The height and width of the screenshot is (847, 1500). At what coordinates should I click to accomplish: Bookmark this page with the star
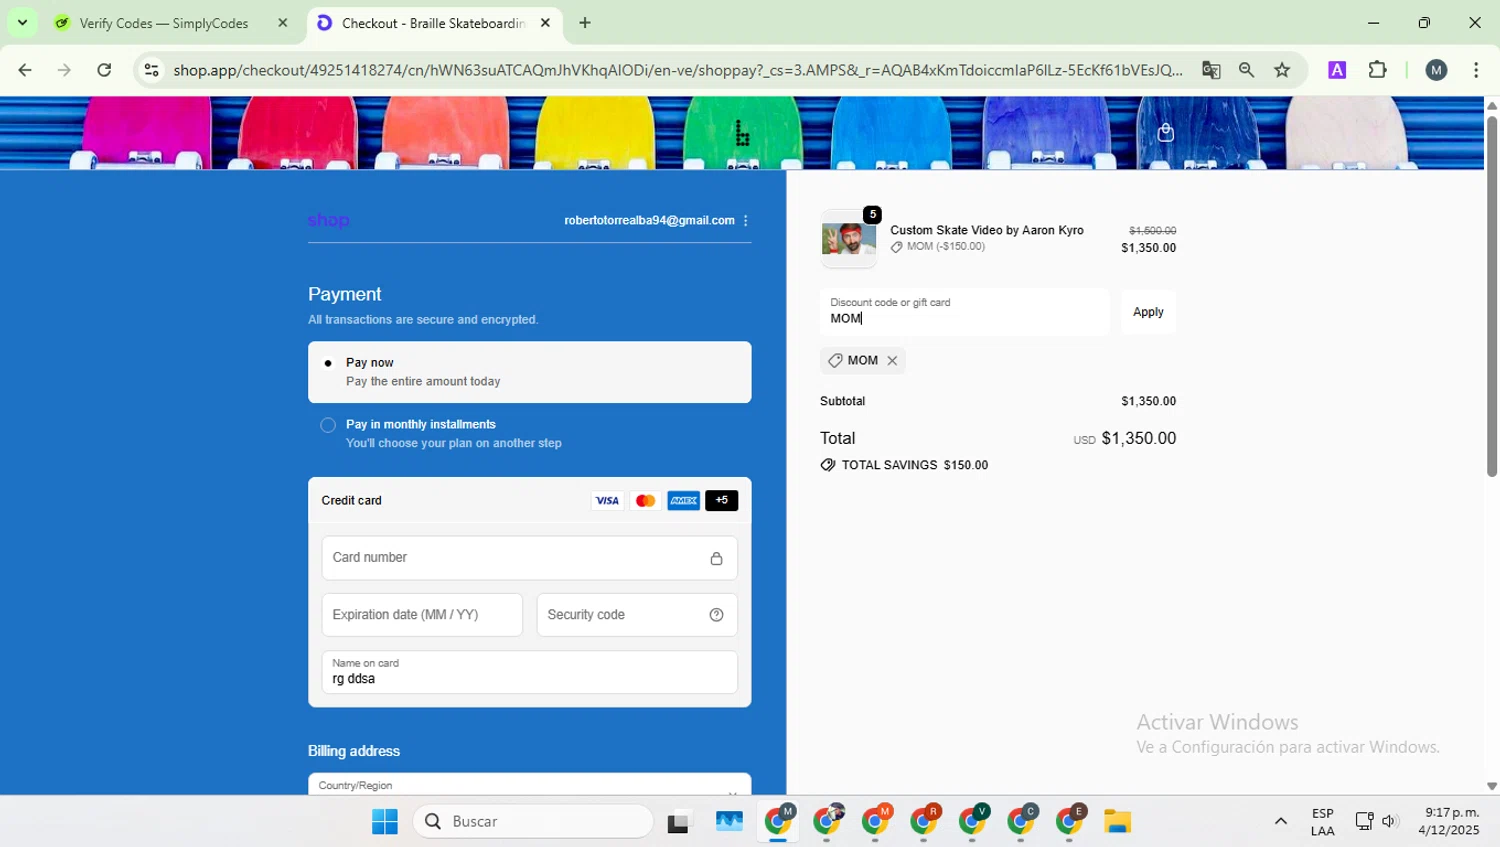pos(1282,70)
